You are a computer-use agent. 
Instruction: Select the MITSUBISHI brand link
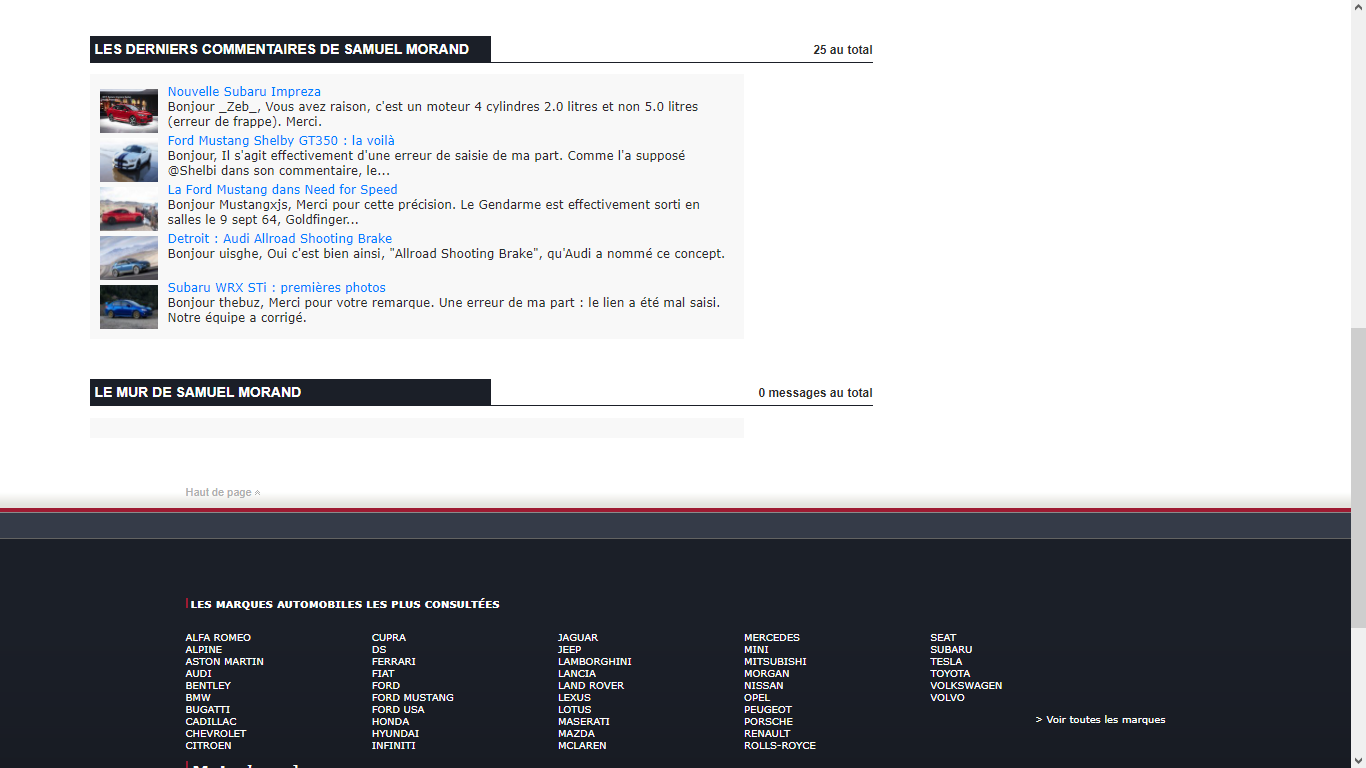(x=775, y=662)
